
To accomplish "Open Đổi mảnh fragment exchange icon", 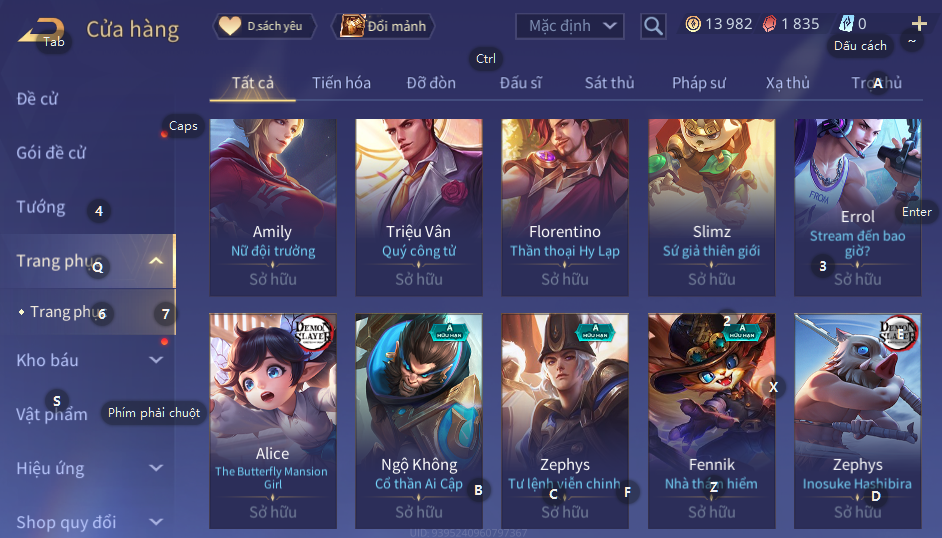I will pos(352,26).
